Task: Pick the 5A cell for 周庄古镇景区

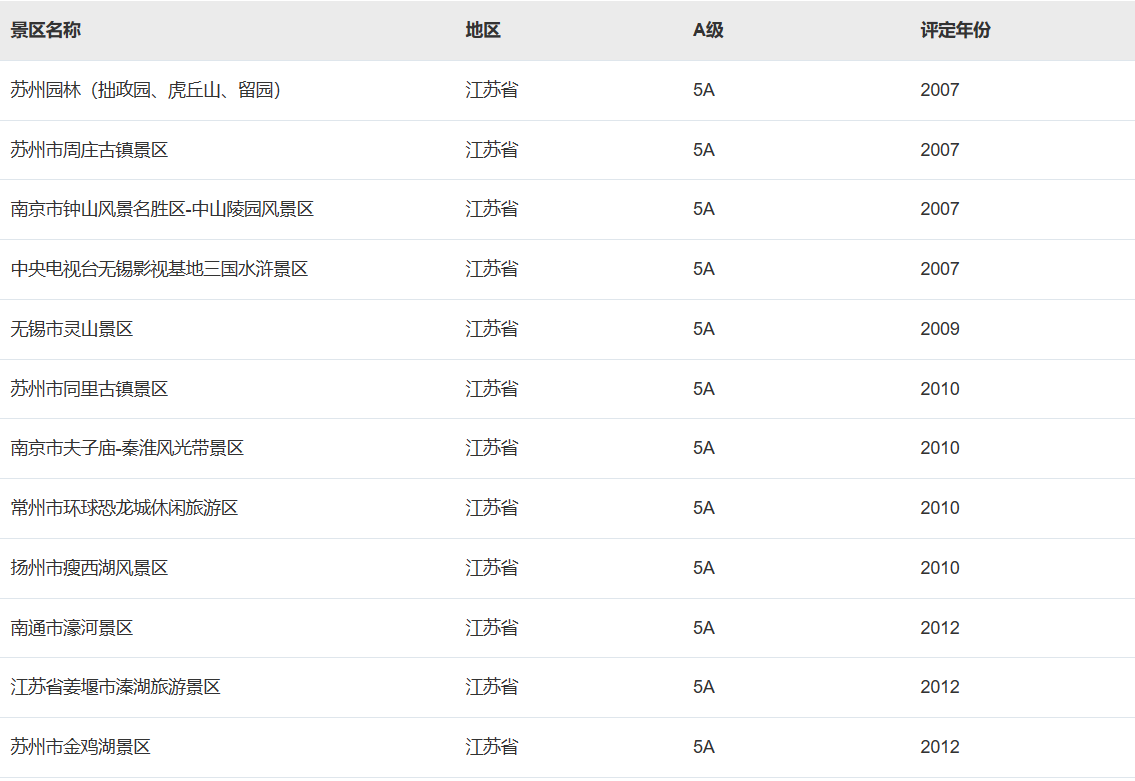Action: 704,150
